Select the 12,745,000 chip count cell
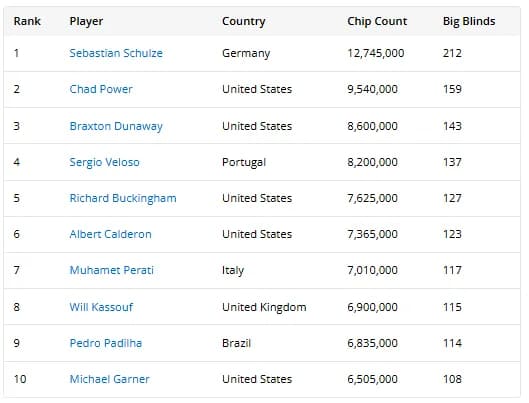Image resolution: width=529 pixels, height=403 pixels. coord(376,53)
